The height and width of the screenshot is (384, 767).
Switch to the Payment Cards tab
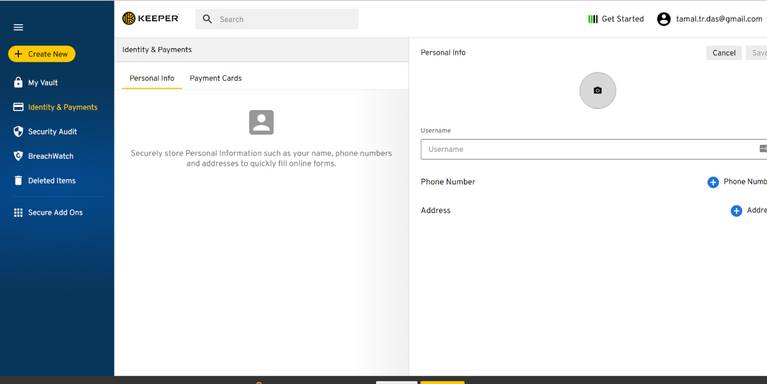(x=216, y=78)
